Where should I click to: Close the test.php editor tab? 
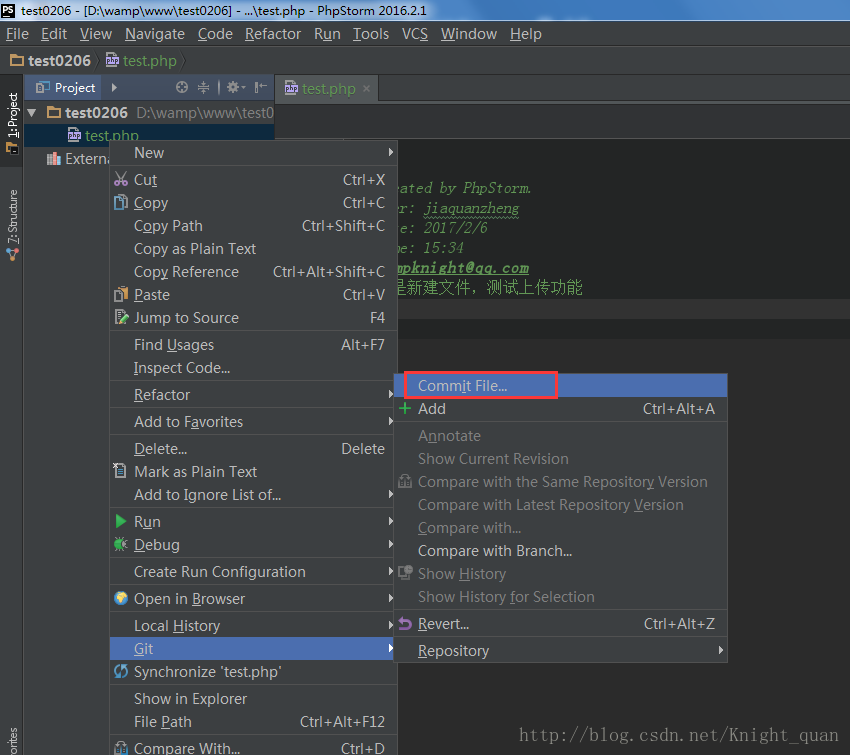pos(366,88)
